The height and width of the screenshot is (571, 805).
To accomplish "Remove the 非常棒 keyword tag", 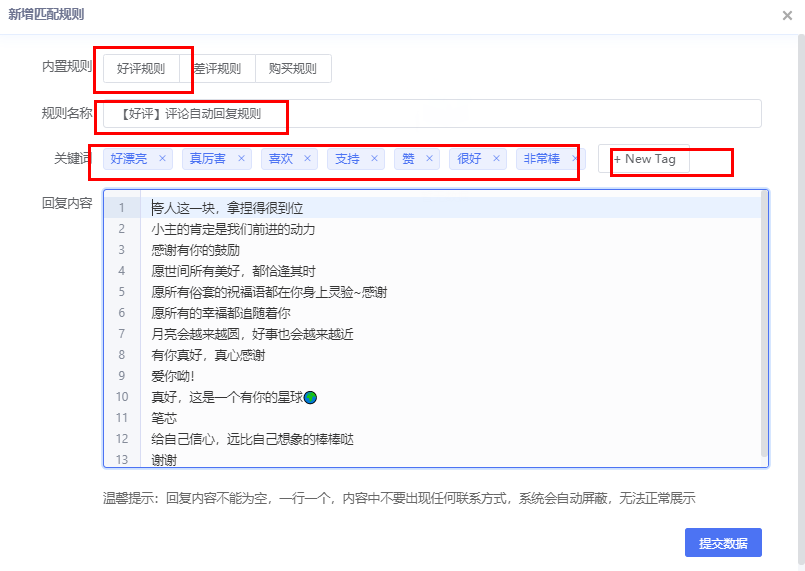I will [575, 158].
